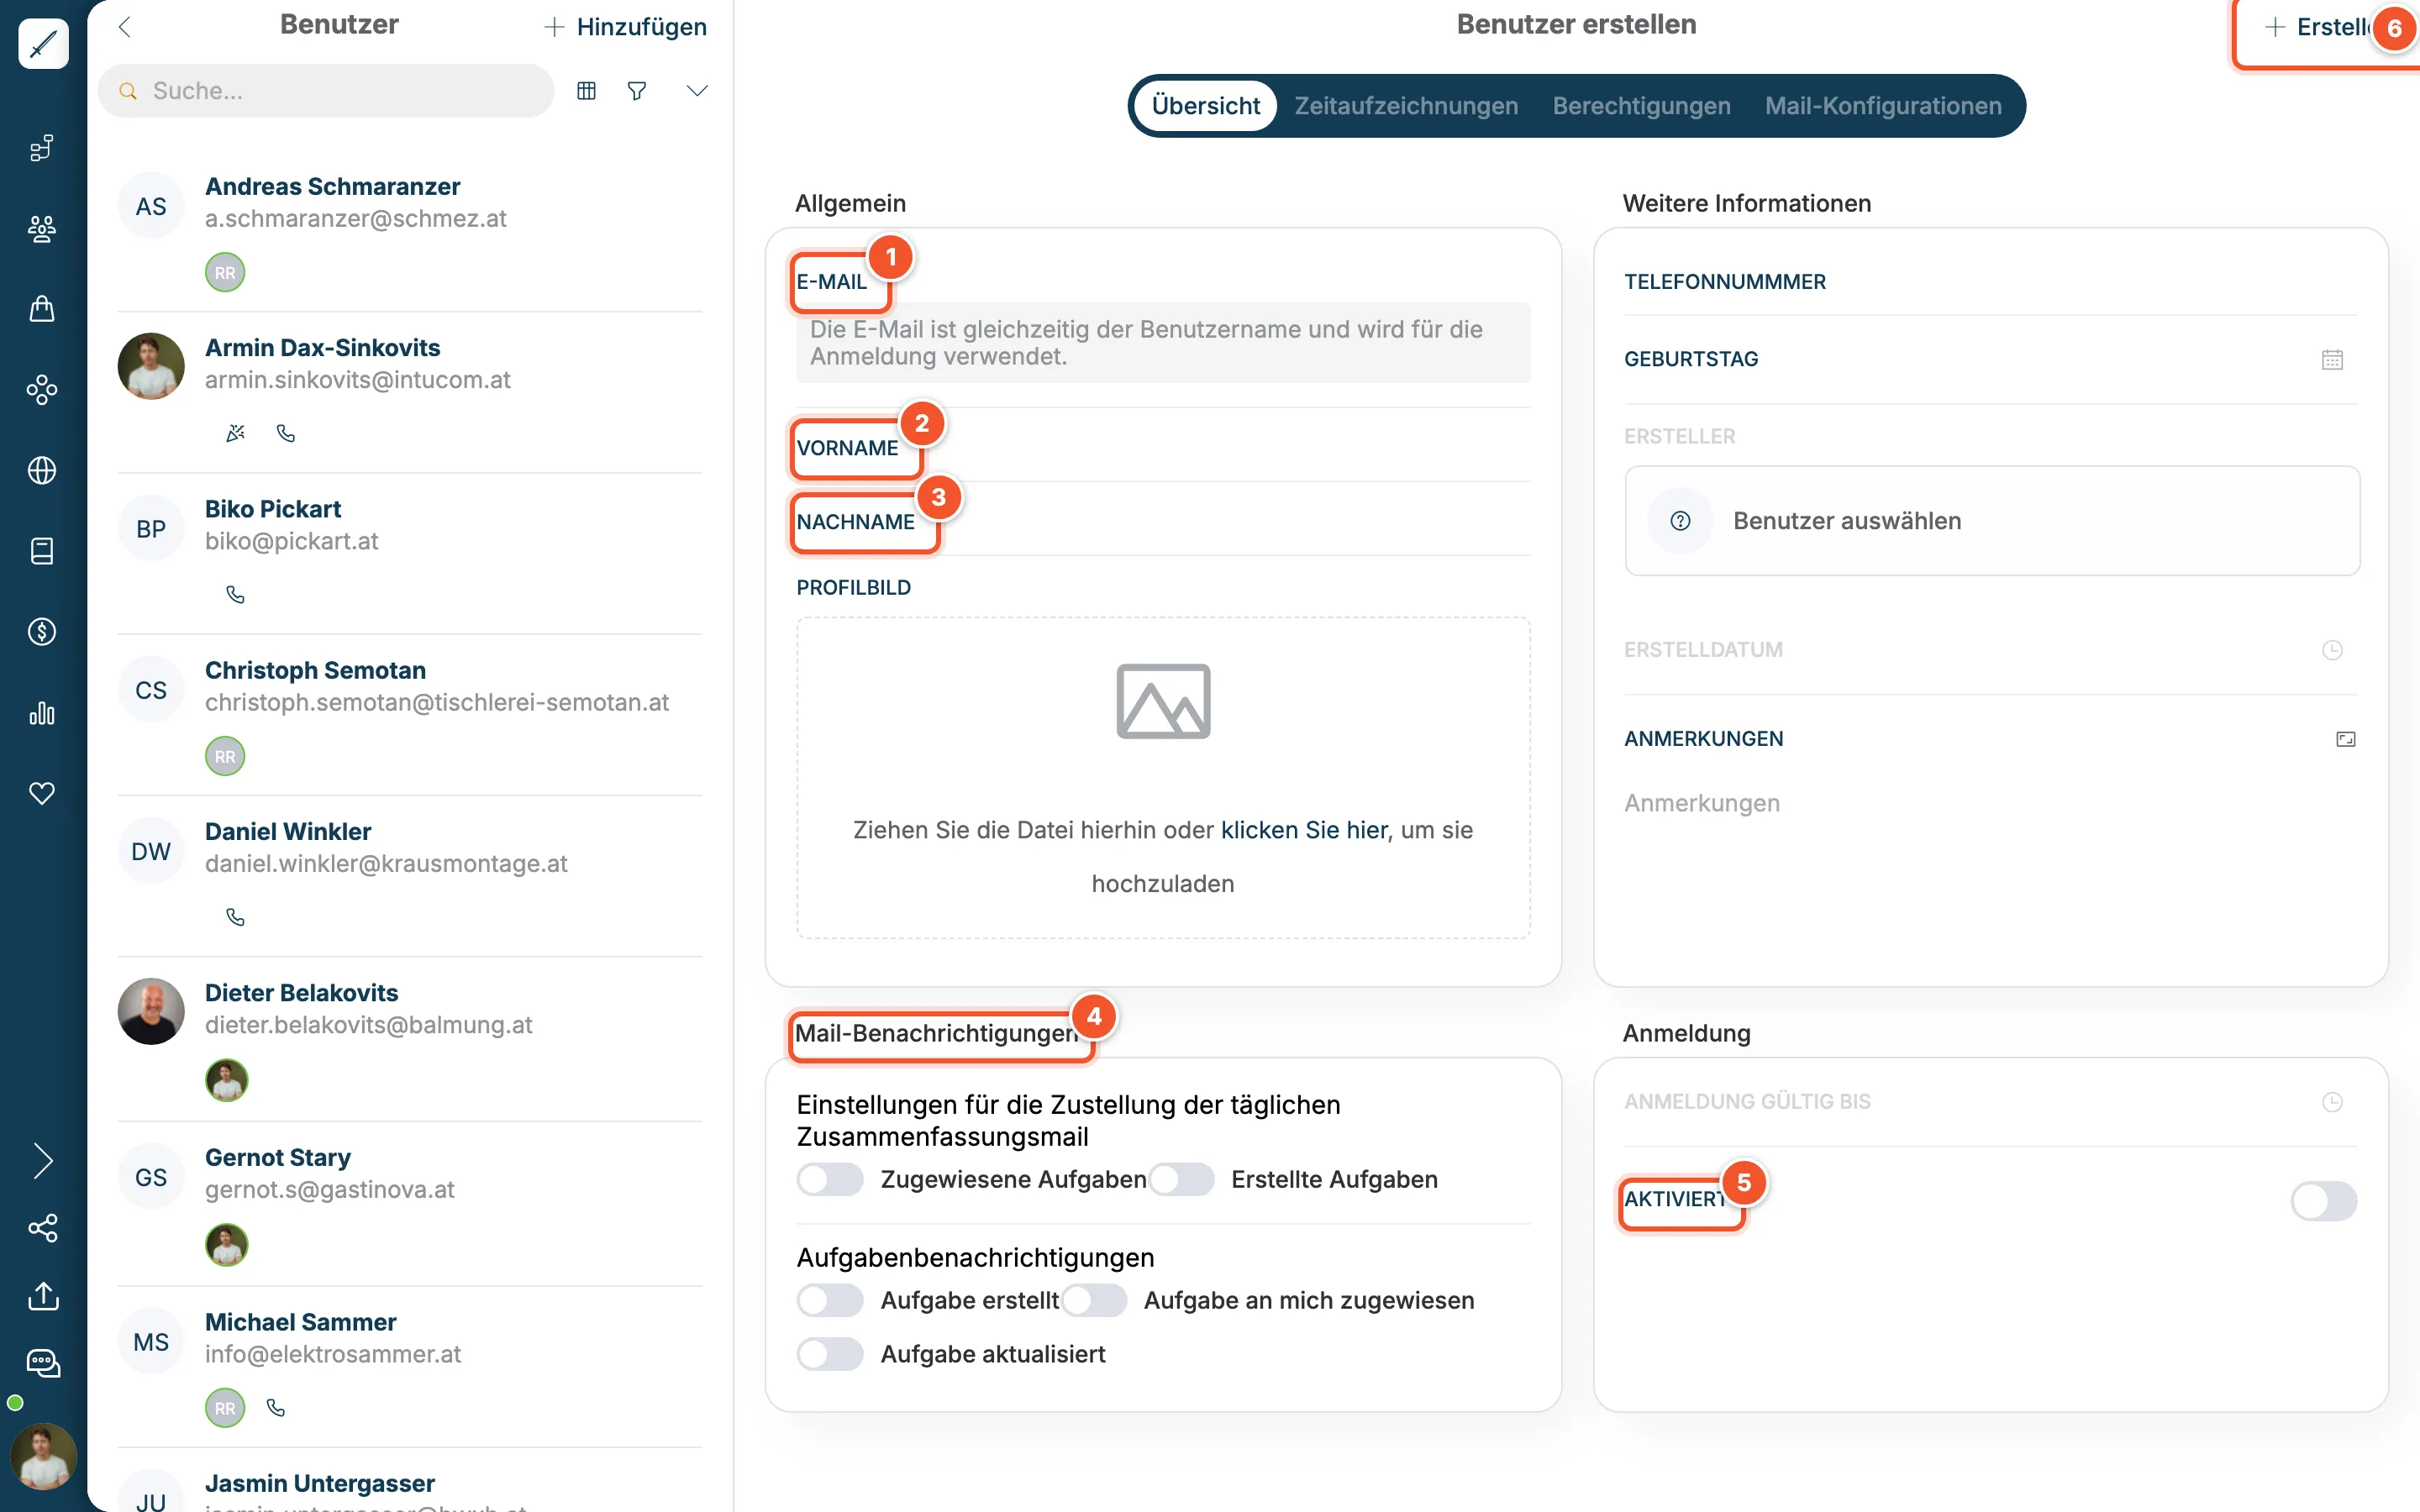Go back with the left chevron

click(125, 27)
